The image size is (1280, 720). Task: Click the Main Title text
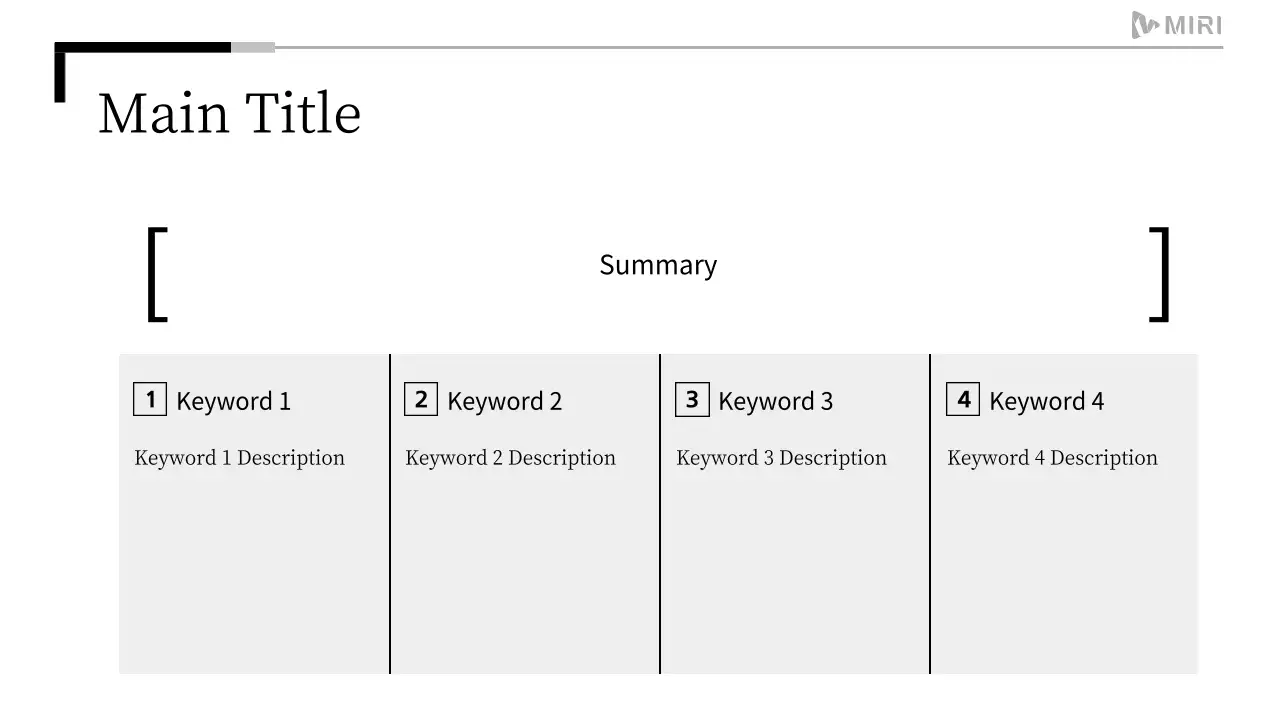[229, 112]
